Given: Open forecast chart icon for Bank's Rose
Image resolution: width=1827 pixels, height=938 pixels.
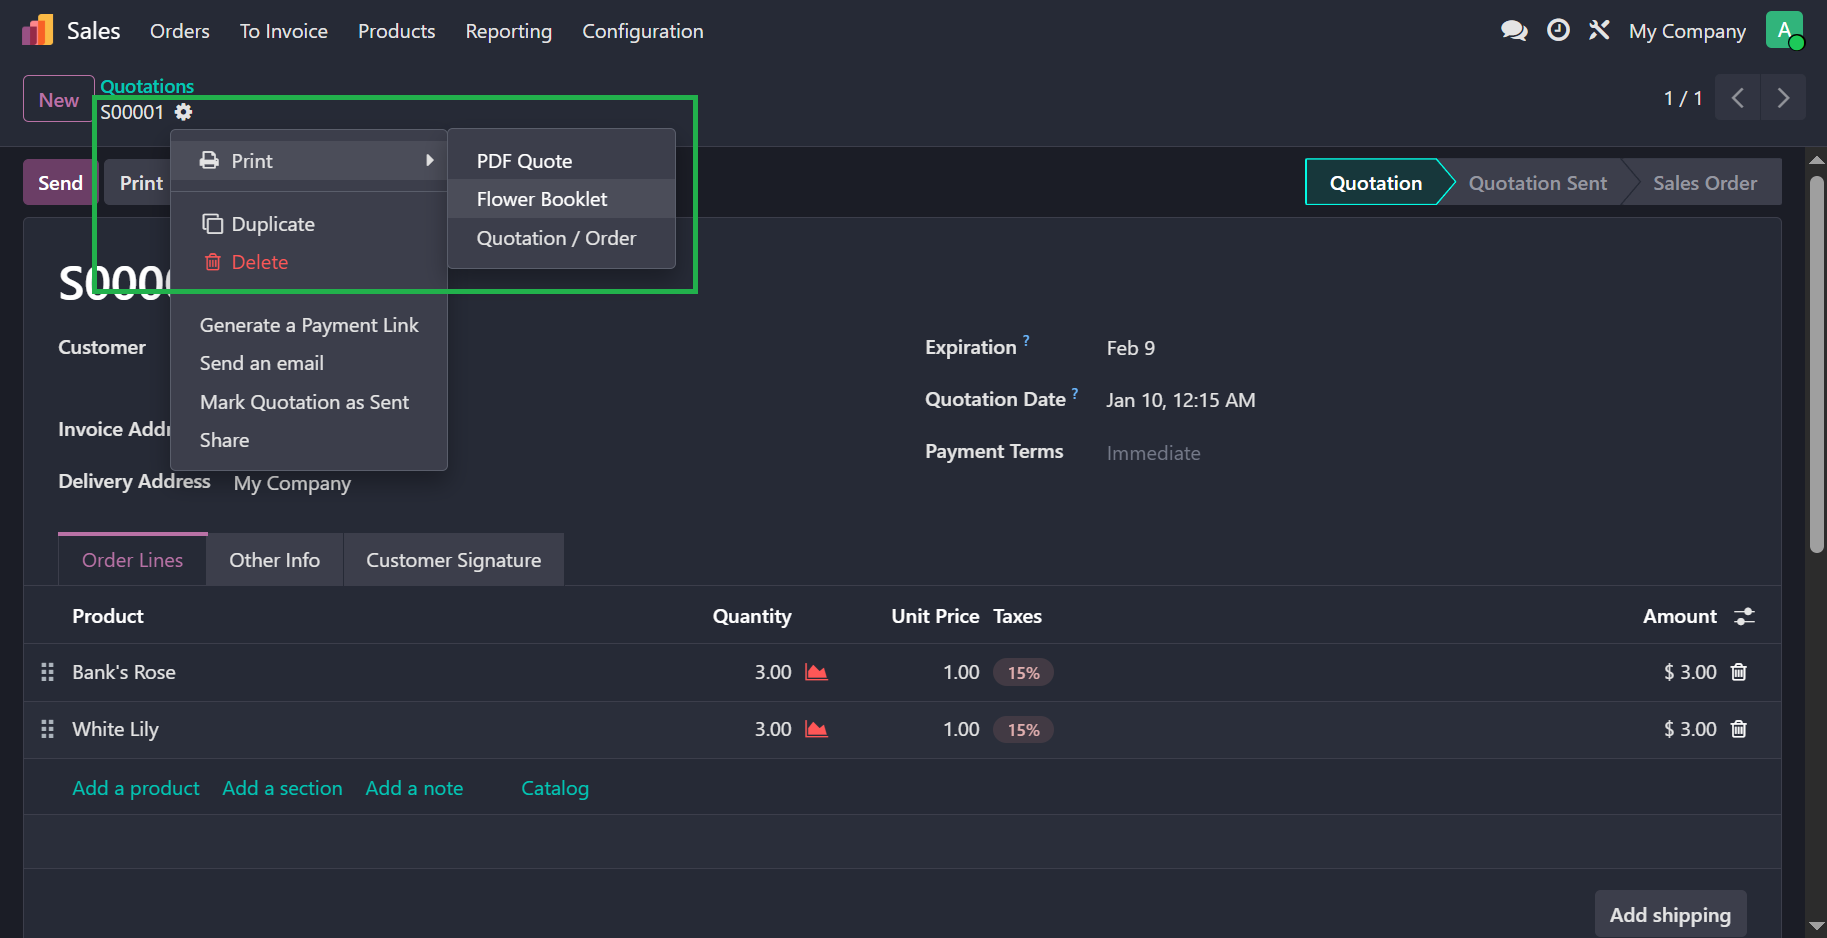Looking at the screenshot, I should point(816,672).
